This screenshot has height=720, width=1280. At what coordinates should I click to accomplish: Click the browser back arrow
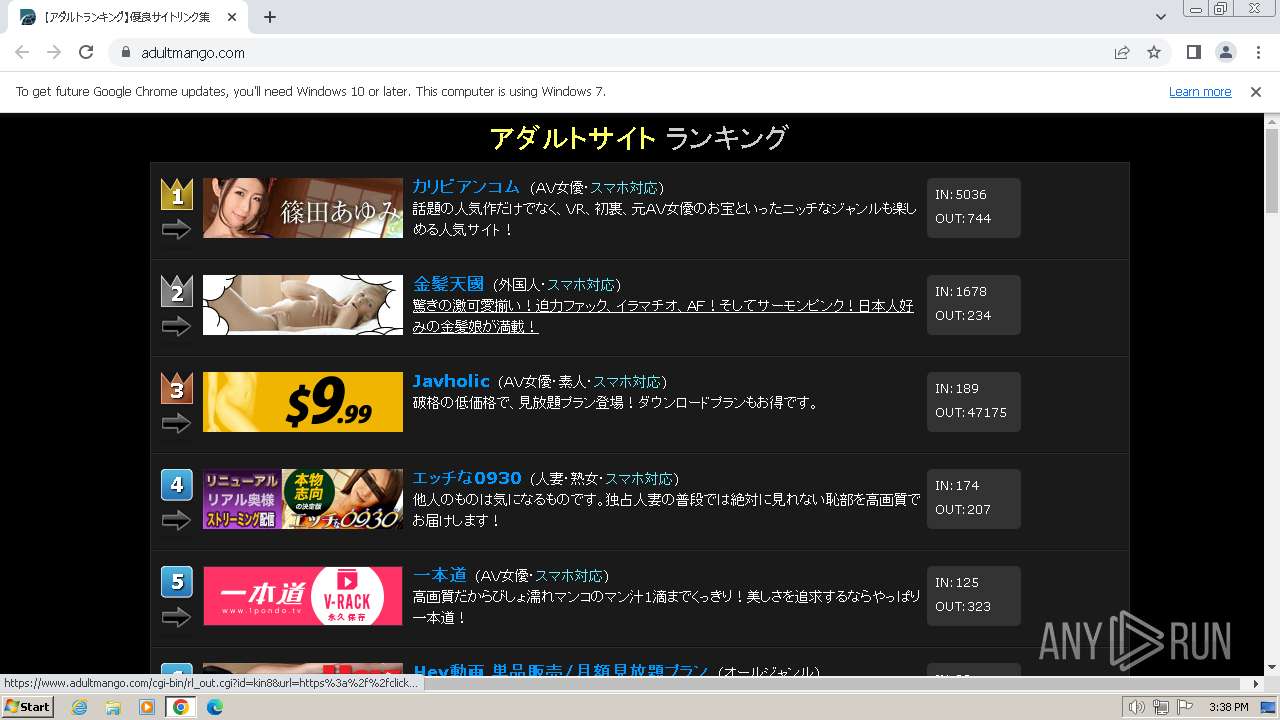22,52
